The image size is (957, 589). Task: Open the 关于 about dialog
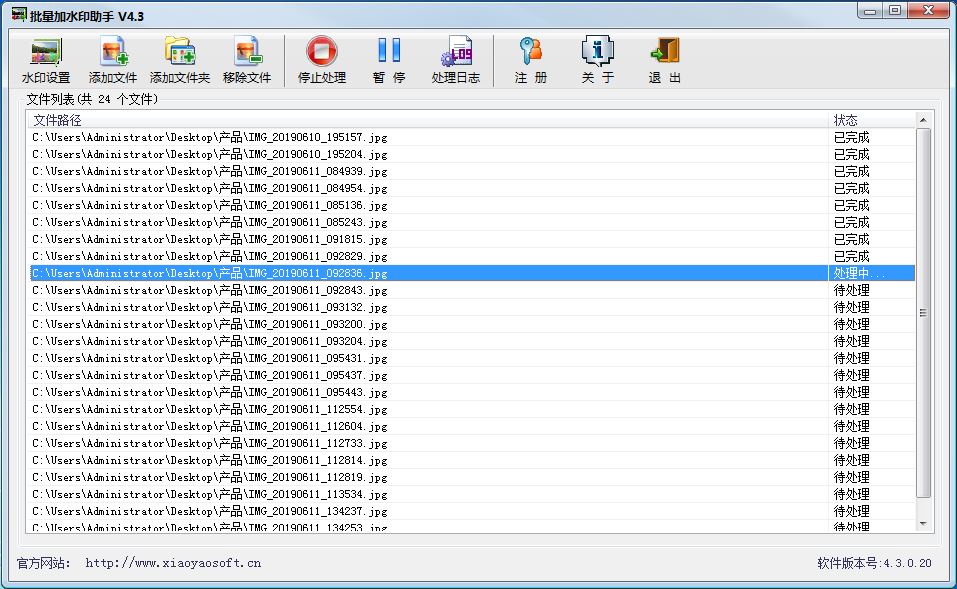598,60
